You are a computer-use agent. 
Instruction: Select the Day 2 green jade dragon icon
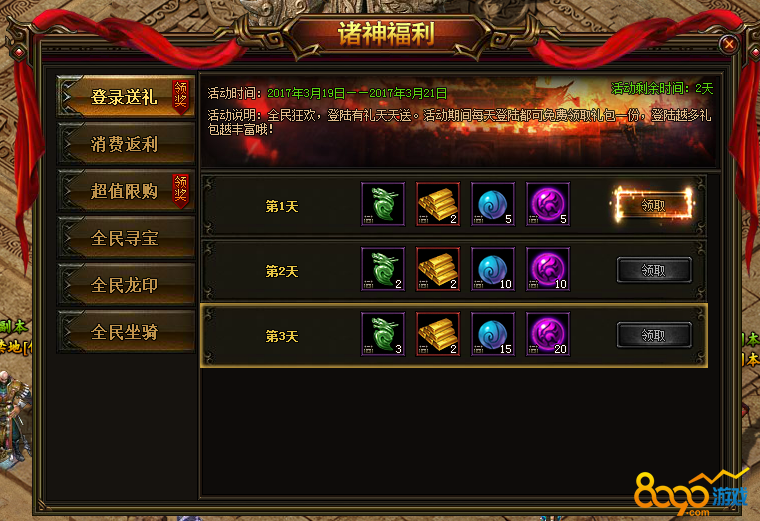pos(383,269)
